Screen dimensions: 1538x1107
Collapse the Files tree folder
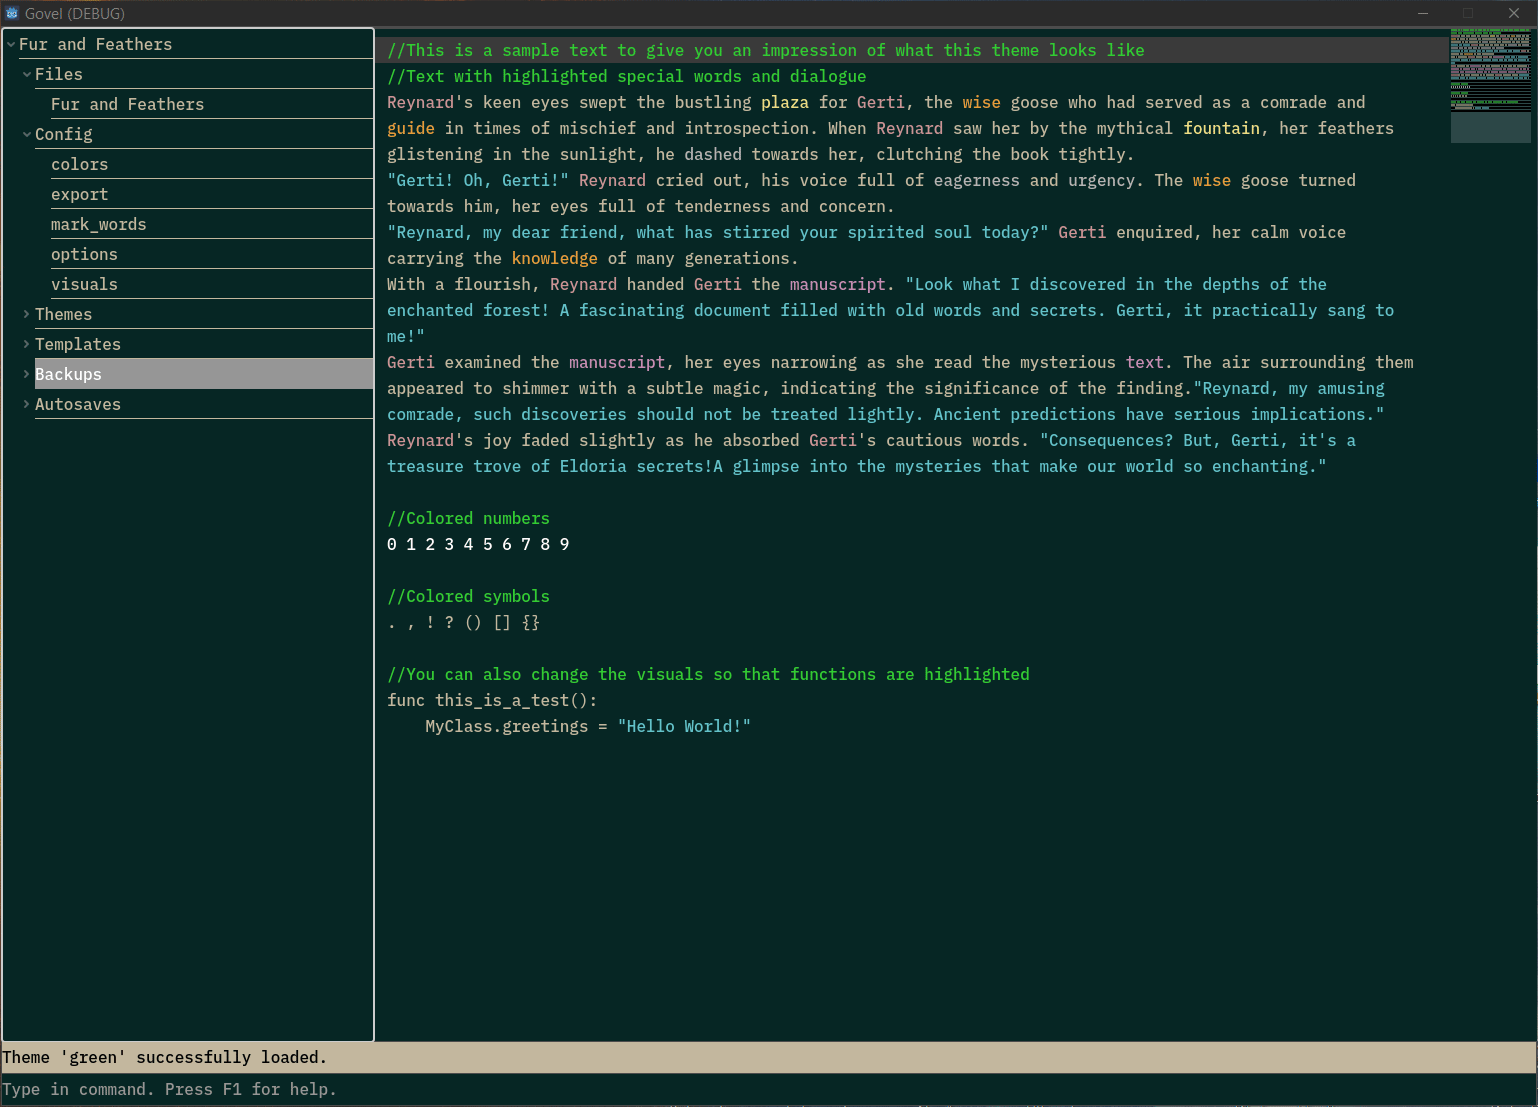[x=27, y=74]
